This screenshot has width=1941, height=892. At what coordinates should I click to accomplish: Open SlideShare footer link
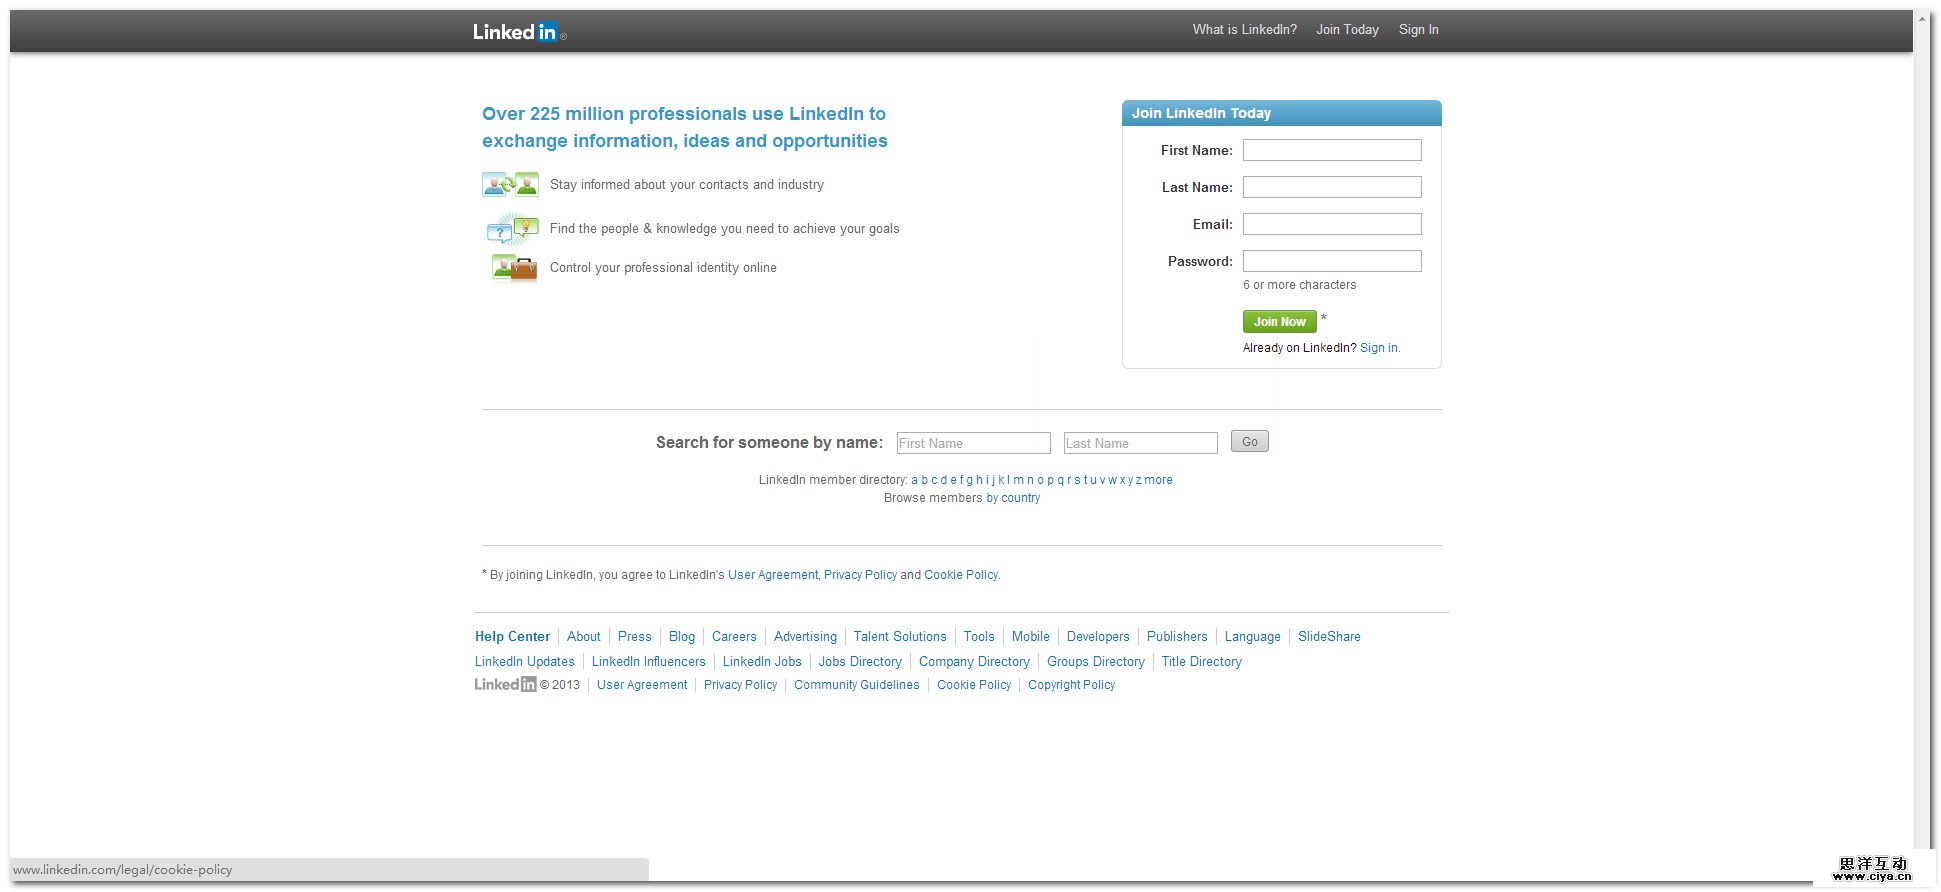pyautogui.click(x=1329, y=637)
